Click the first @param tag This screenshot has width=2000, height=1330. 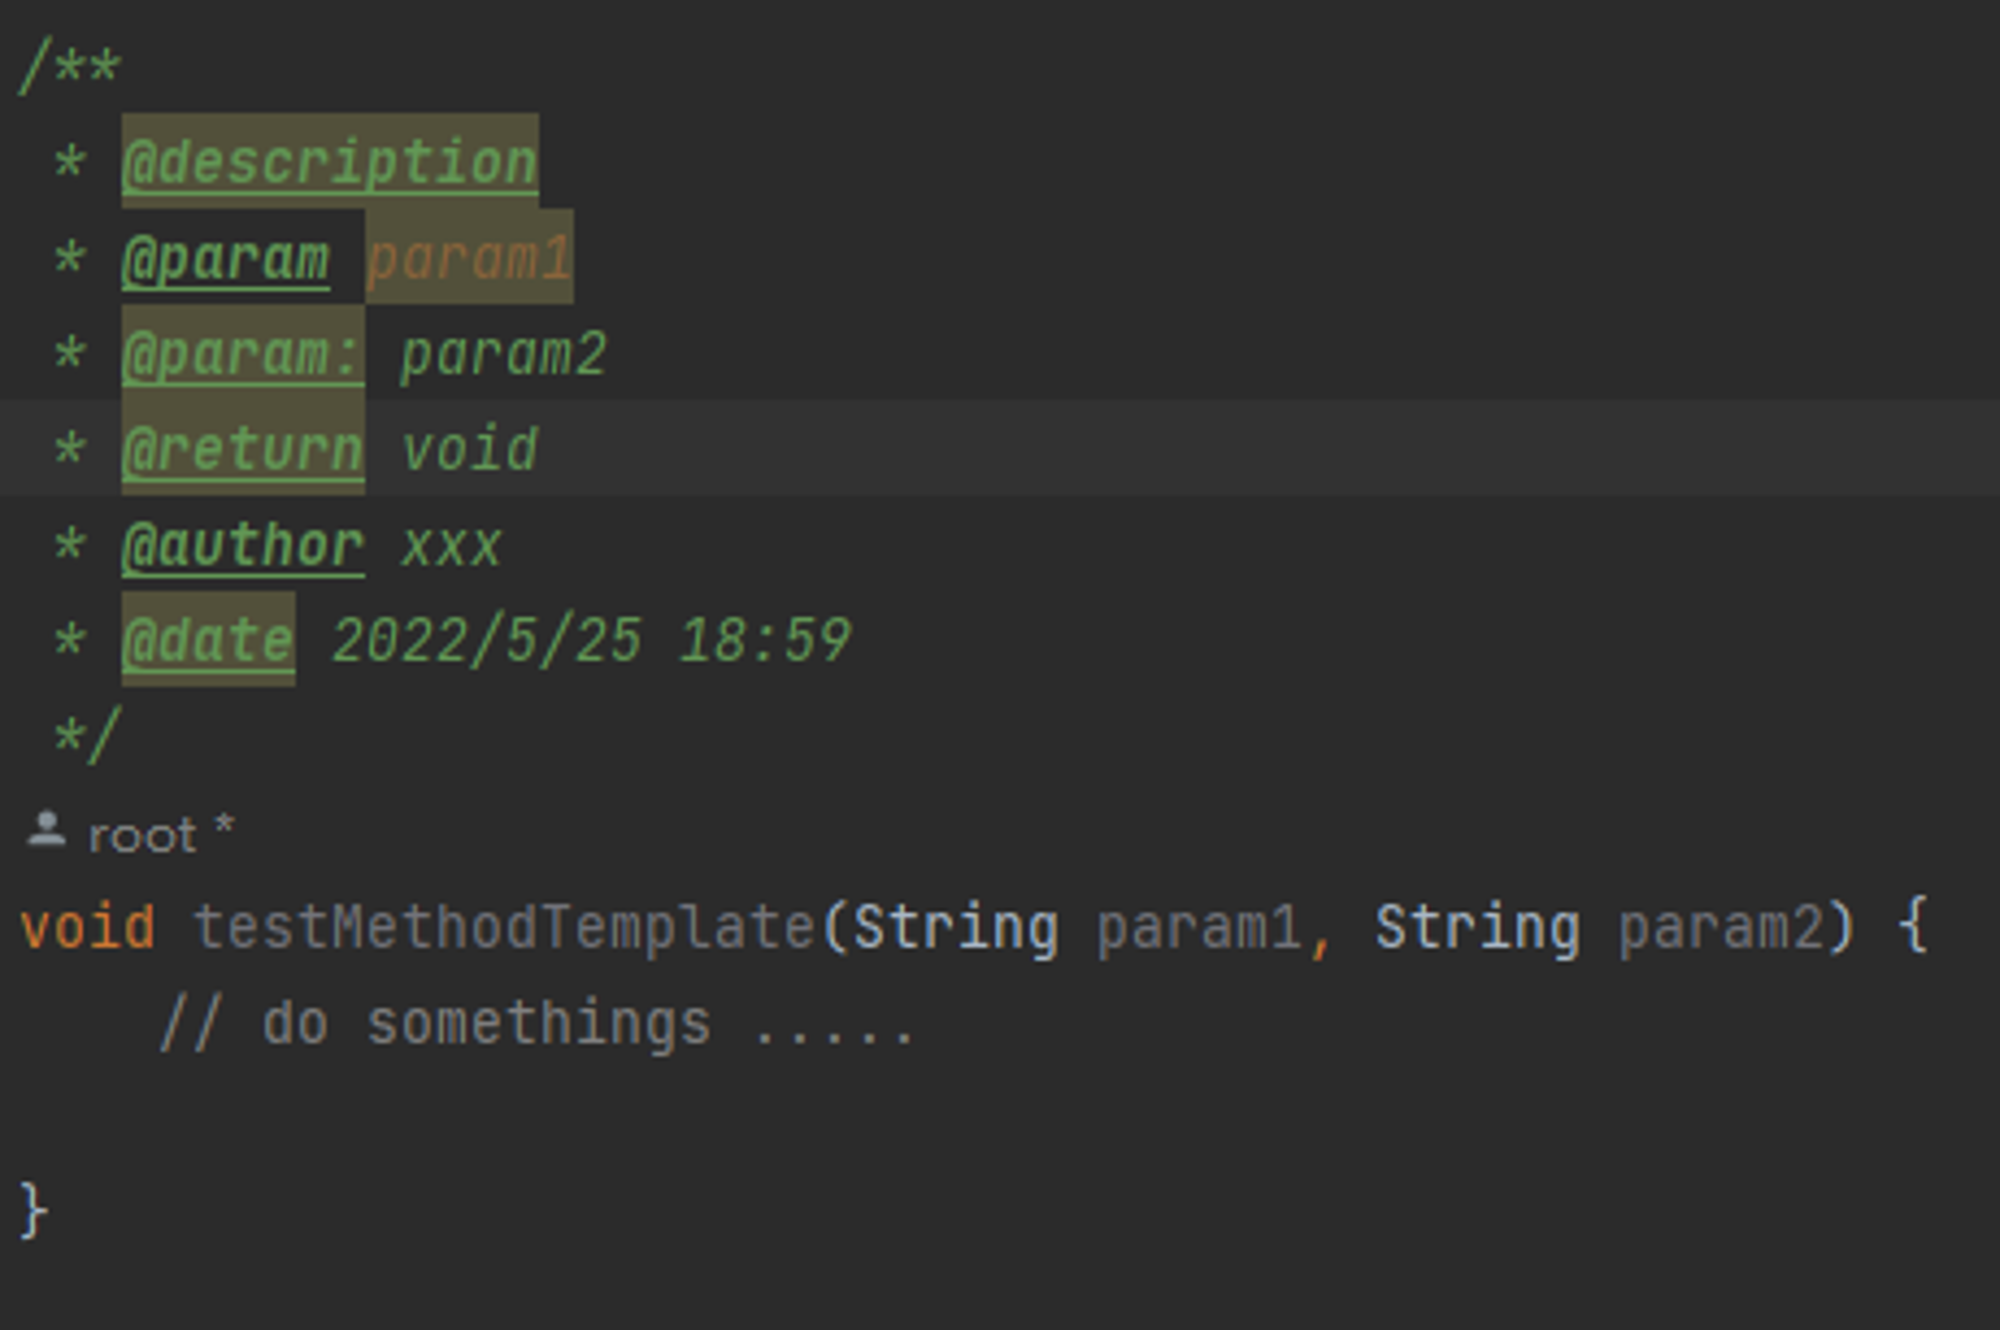(225, 259)
